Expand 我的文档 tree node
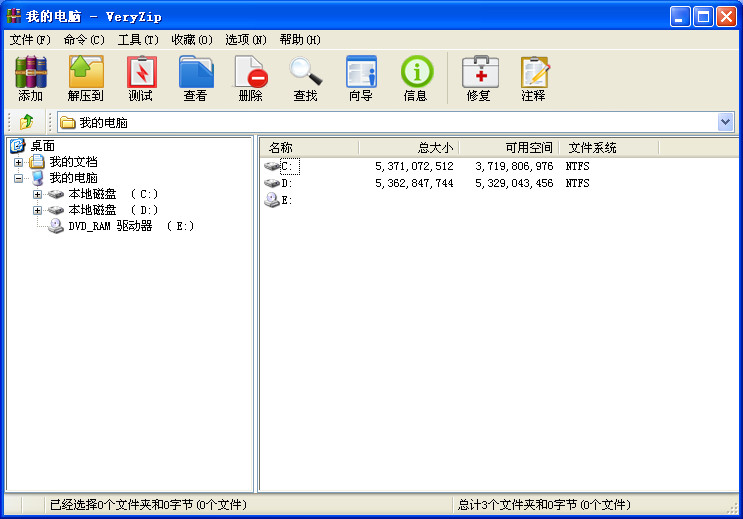Image resolution: width=743 pixels, height=519 pixels. pyautogui.click(x=18, y=163)
